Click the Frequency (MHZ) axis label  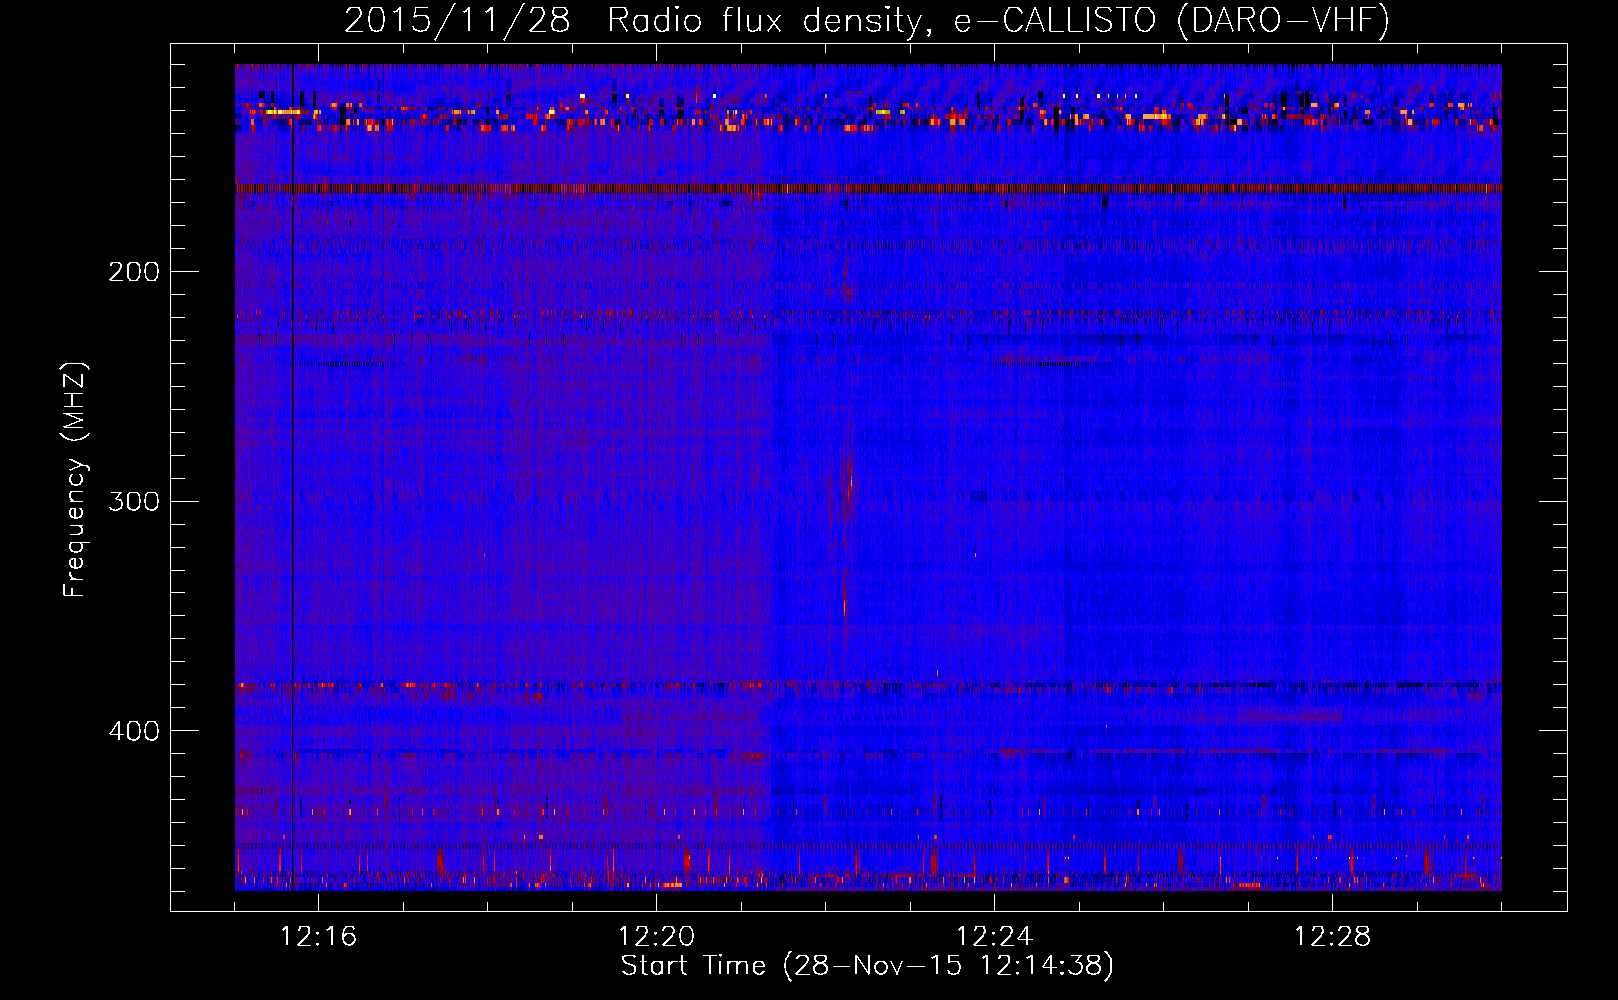(75, 480)
